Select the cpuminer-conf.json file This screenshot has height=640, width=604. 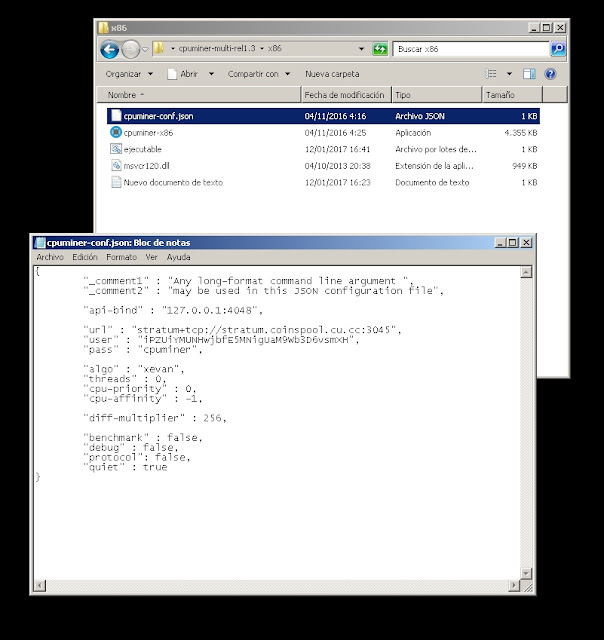[x=323, y=116]
